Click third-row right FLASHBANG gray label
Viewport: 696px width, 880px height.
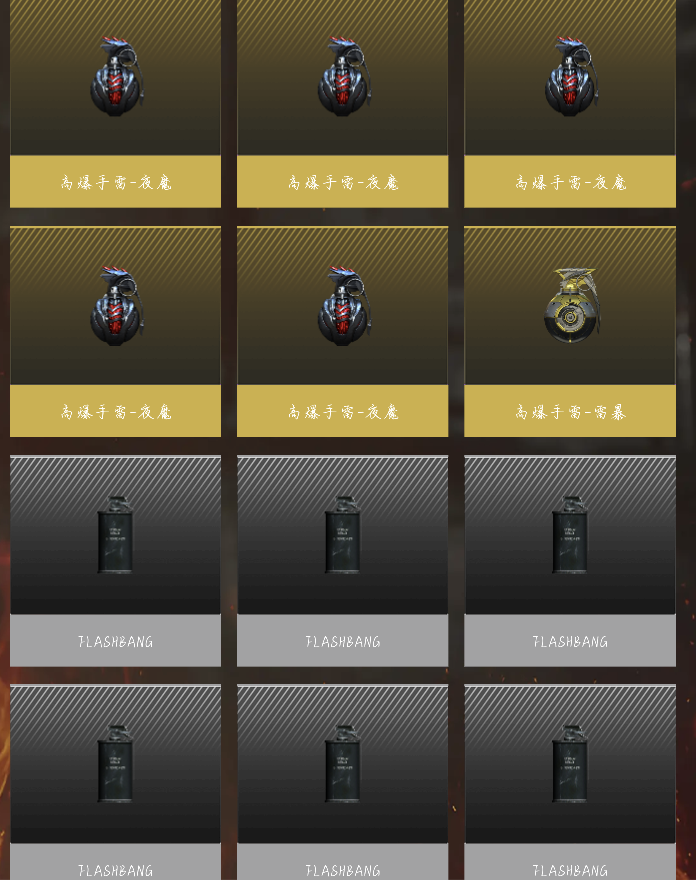coord(570,641)
